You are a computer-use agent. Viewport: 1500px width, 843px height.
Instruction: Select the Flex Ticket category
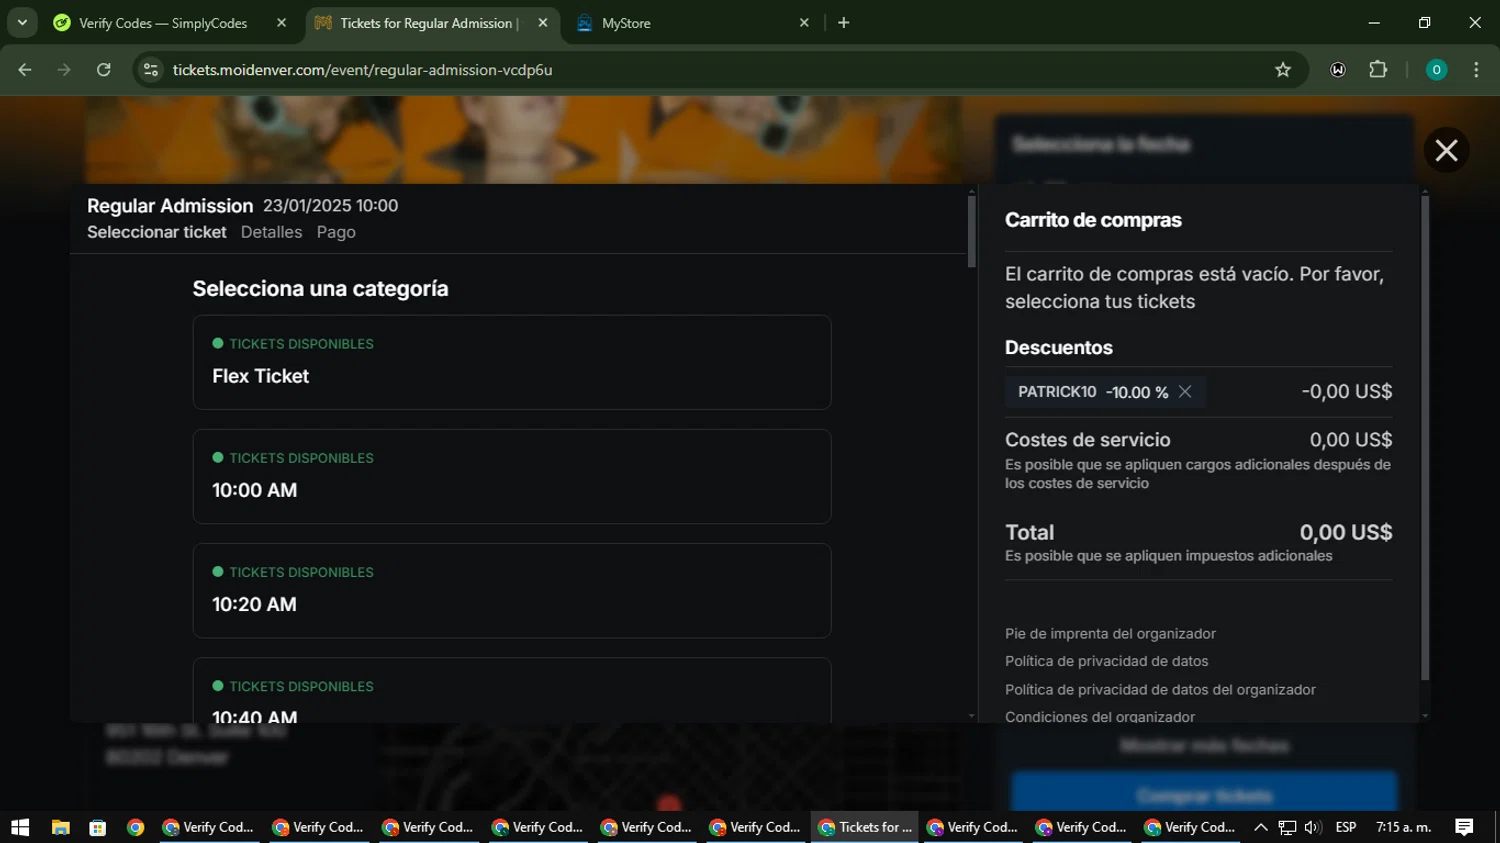click(x=512, y=362)
